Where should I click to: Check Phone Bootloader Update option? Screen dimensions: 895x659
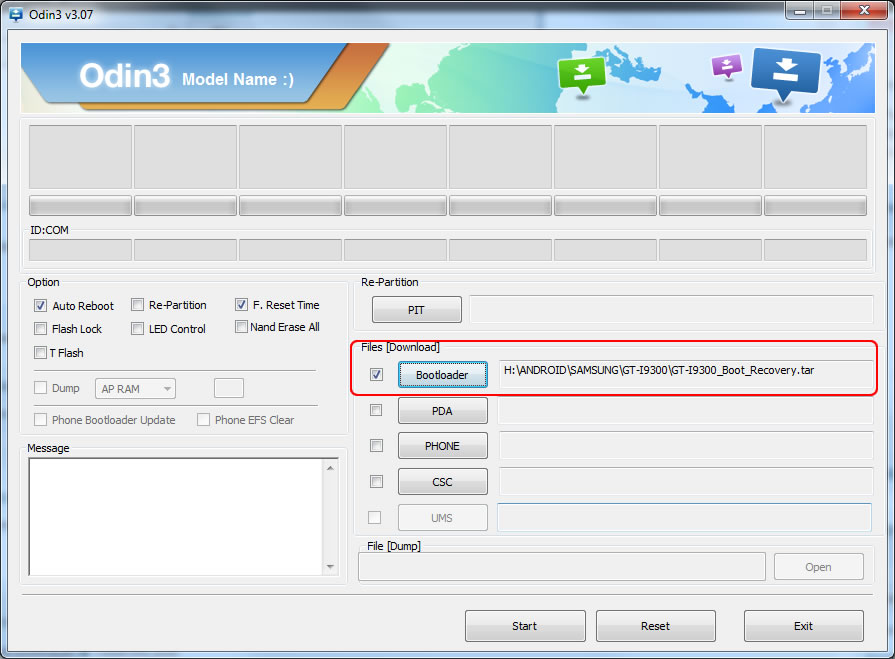coord(40,420)
